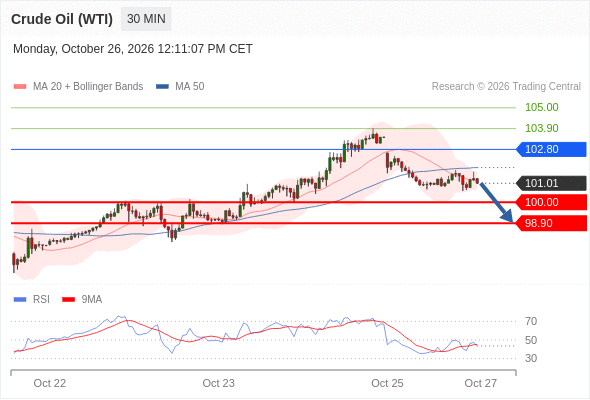Click the black 101.01 current price tag
The width and height of the screenshot is (590, 400).
coord(551,183)
